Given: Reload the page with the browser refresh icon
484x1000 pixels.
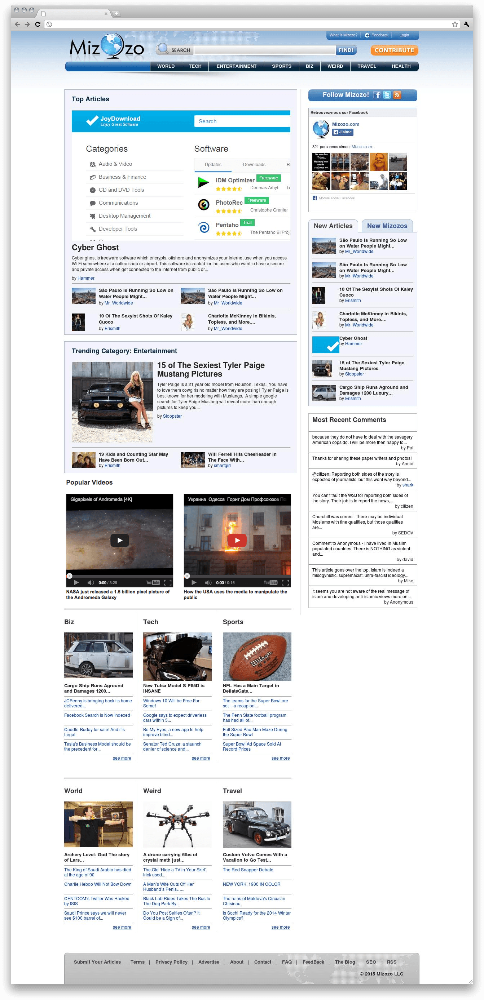Looking at the screenshot, I should tap(38, 24).
